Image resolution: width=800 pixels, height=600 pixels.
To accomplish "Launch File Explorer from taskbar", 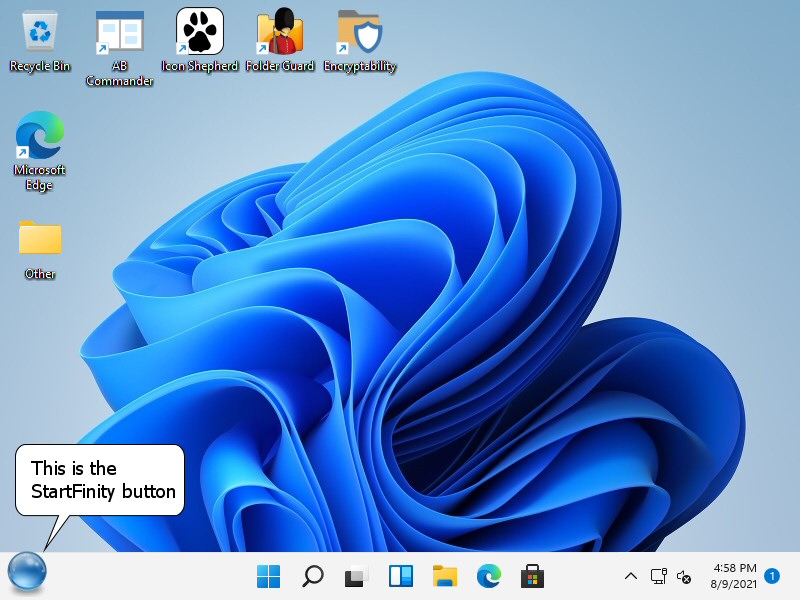I will point(445,577).
